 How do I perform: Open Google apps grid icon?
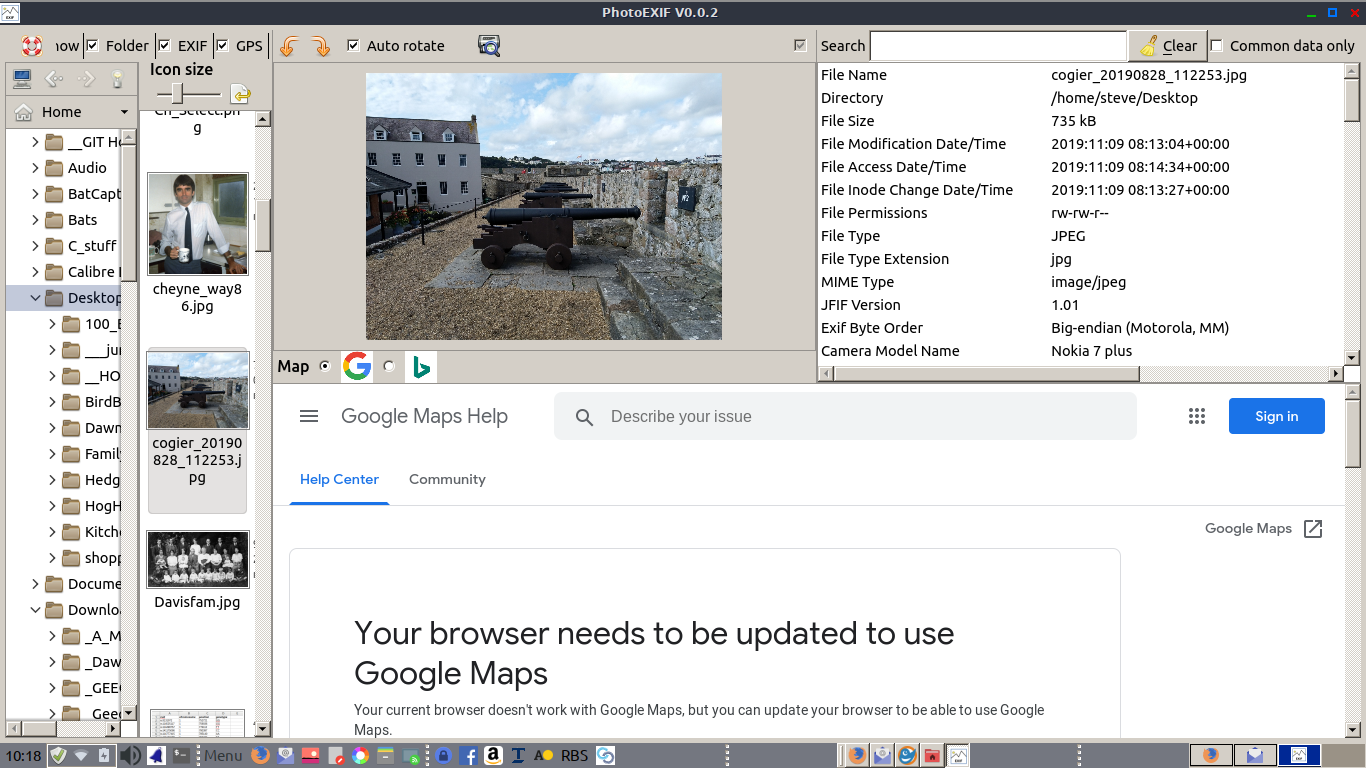click(1197, 417)
